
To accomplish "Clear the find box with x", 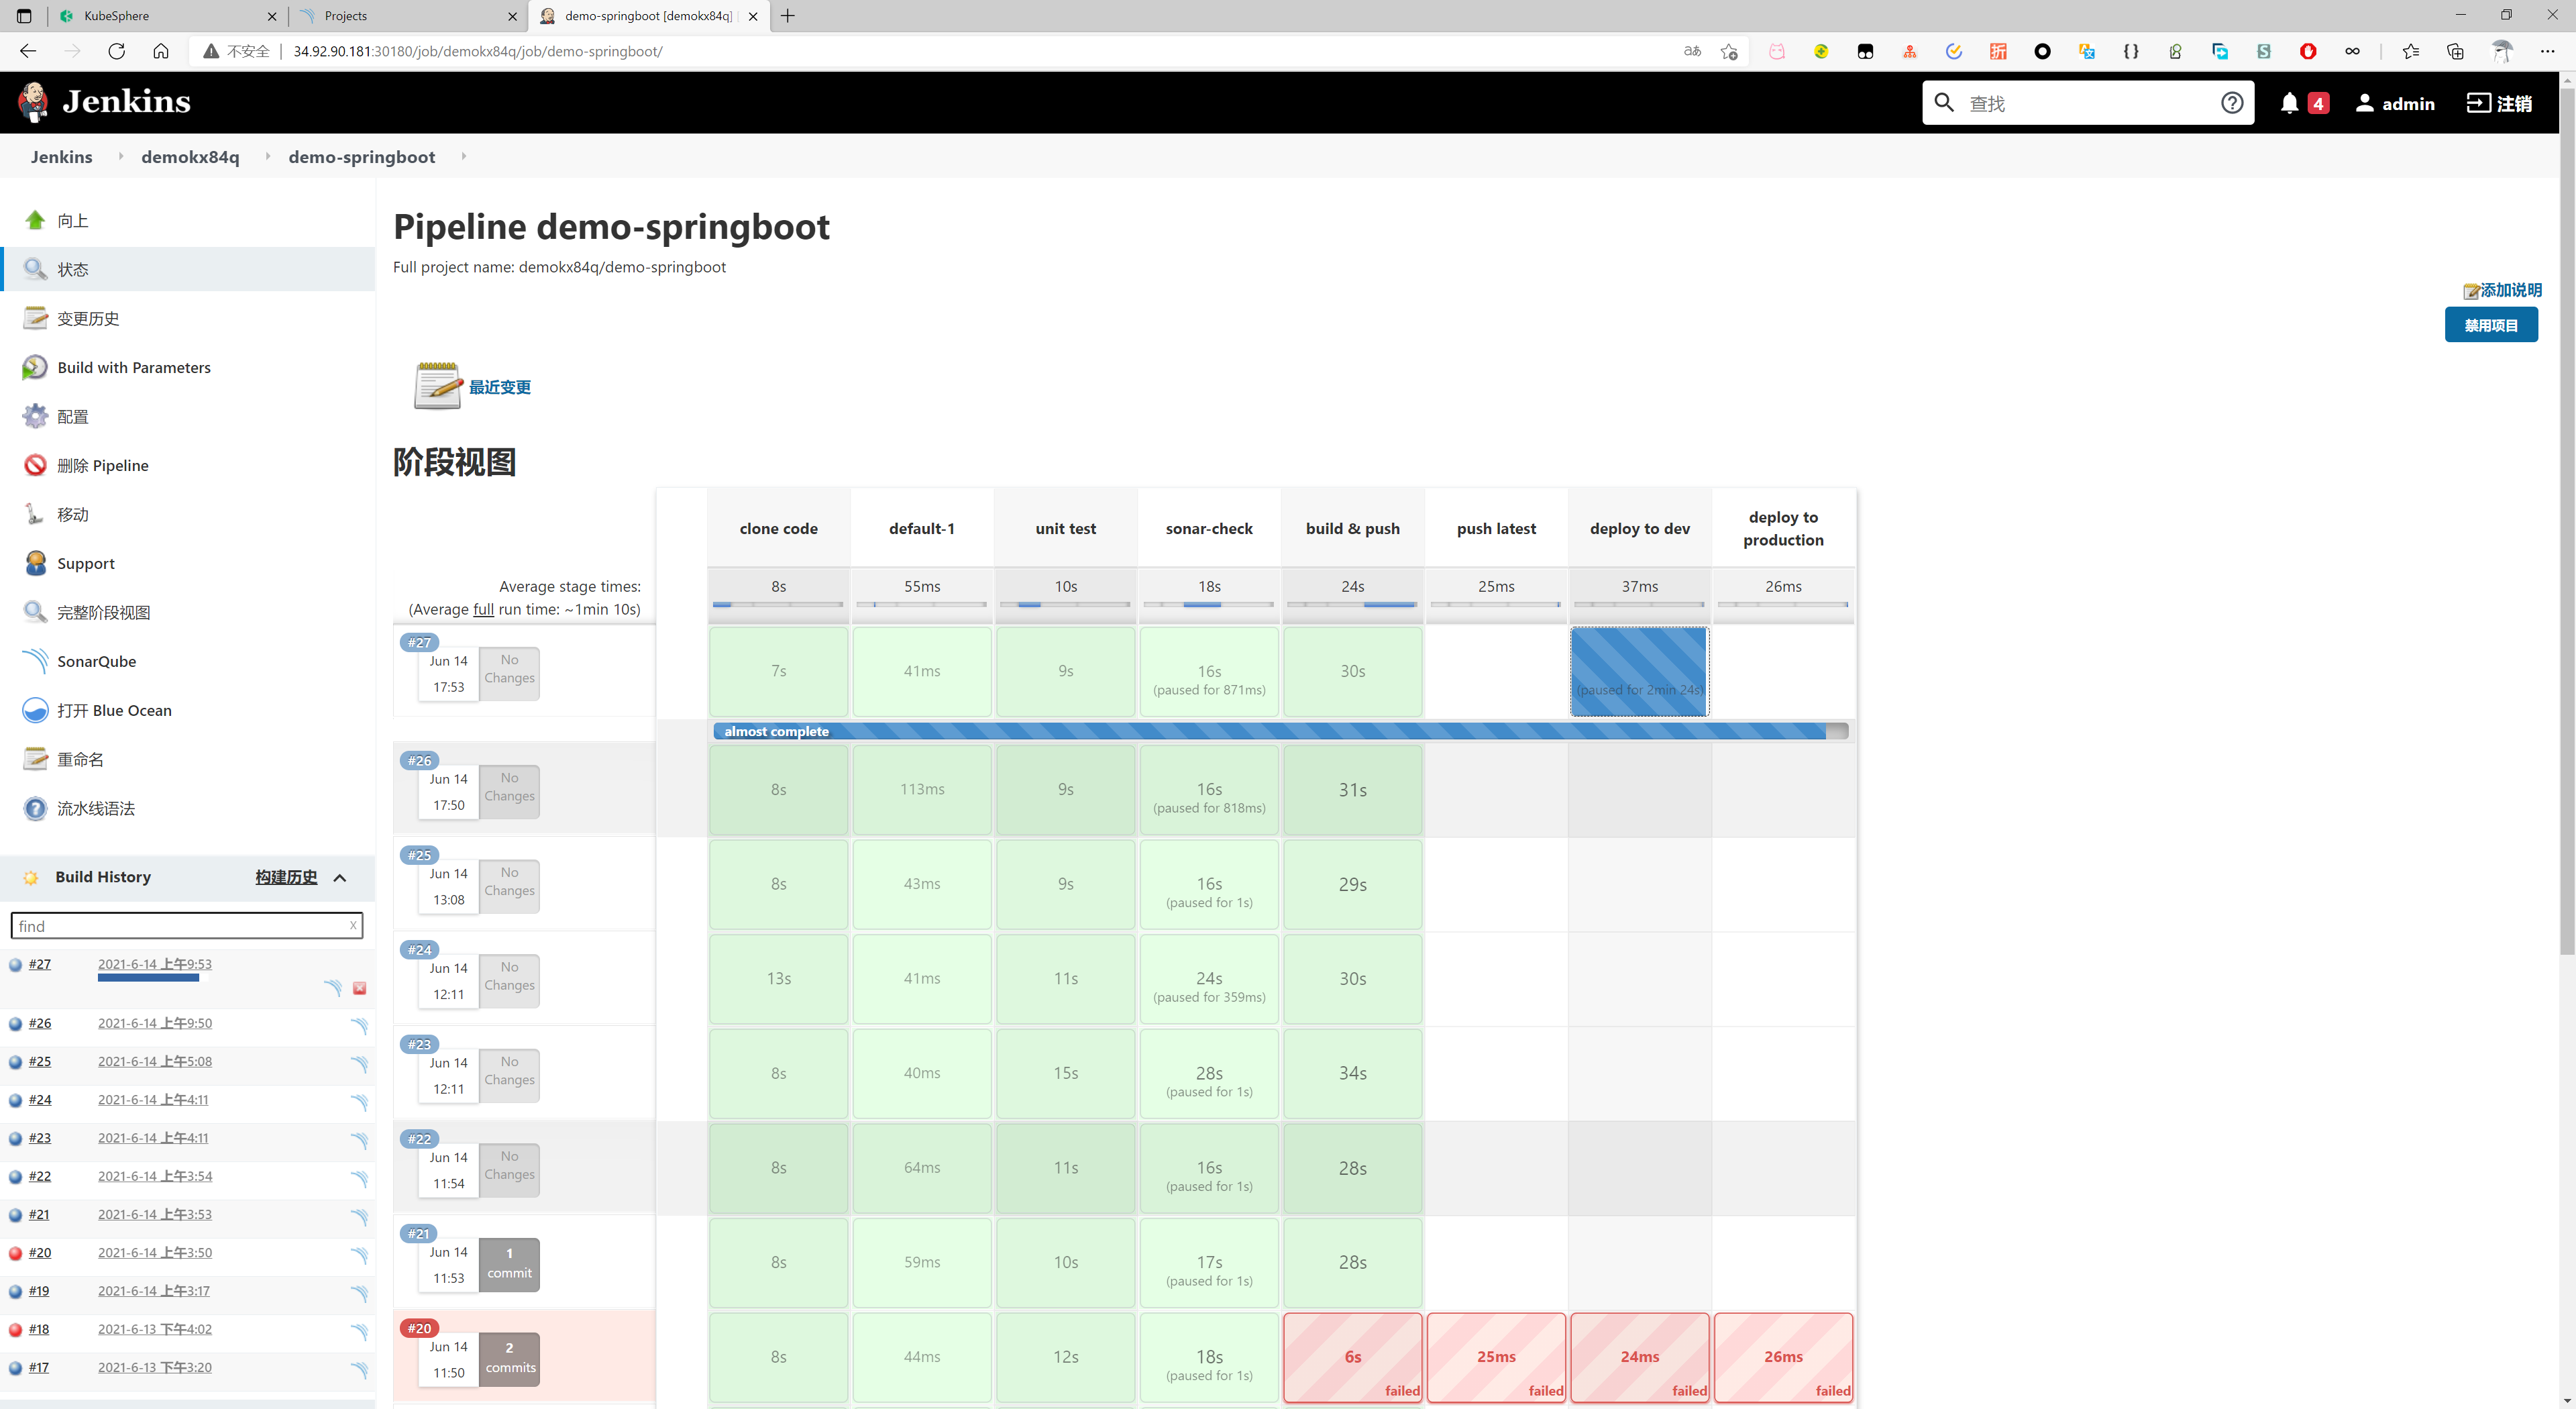I will tap(353, 925).
